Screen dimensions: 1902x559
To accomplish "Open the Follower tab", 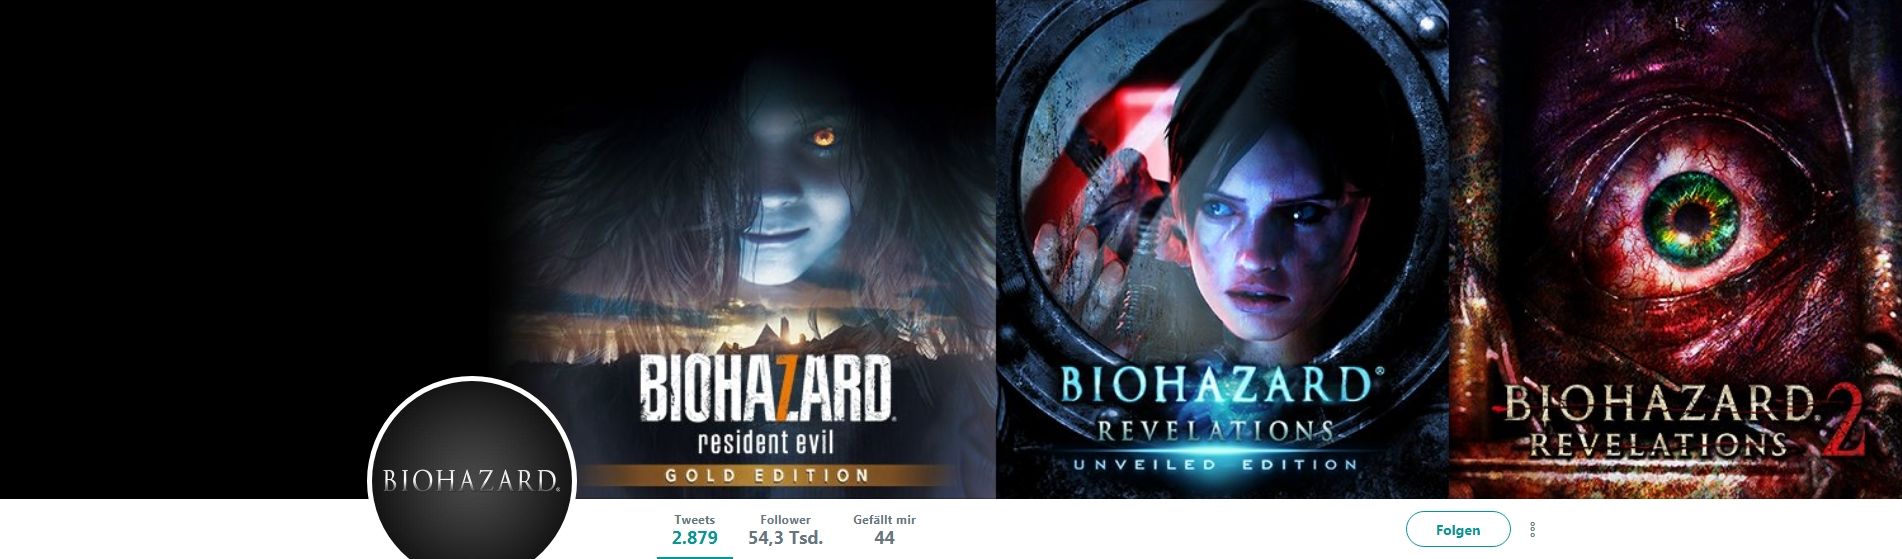I will tap(785, 529).
